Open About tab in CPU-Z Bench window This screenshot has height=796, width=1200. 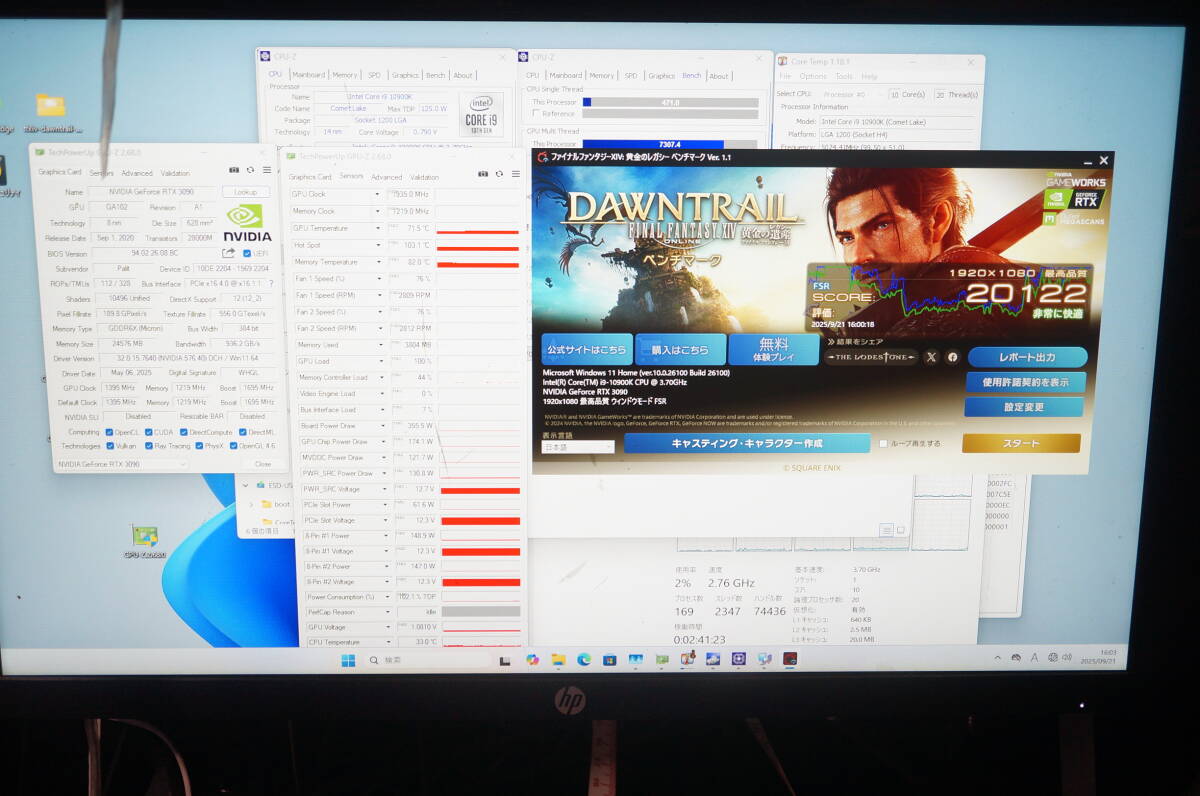[719, 76]
